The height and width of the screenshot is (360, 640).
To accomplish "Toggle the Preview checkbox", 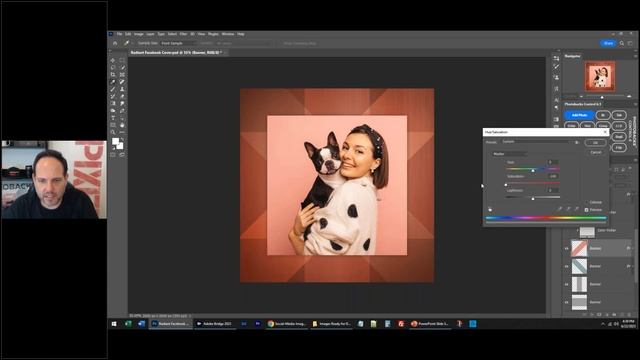I will tap(587, 210).
